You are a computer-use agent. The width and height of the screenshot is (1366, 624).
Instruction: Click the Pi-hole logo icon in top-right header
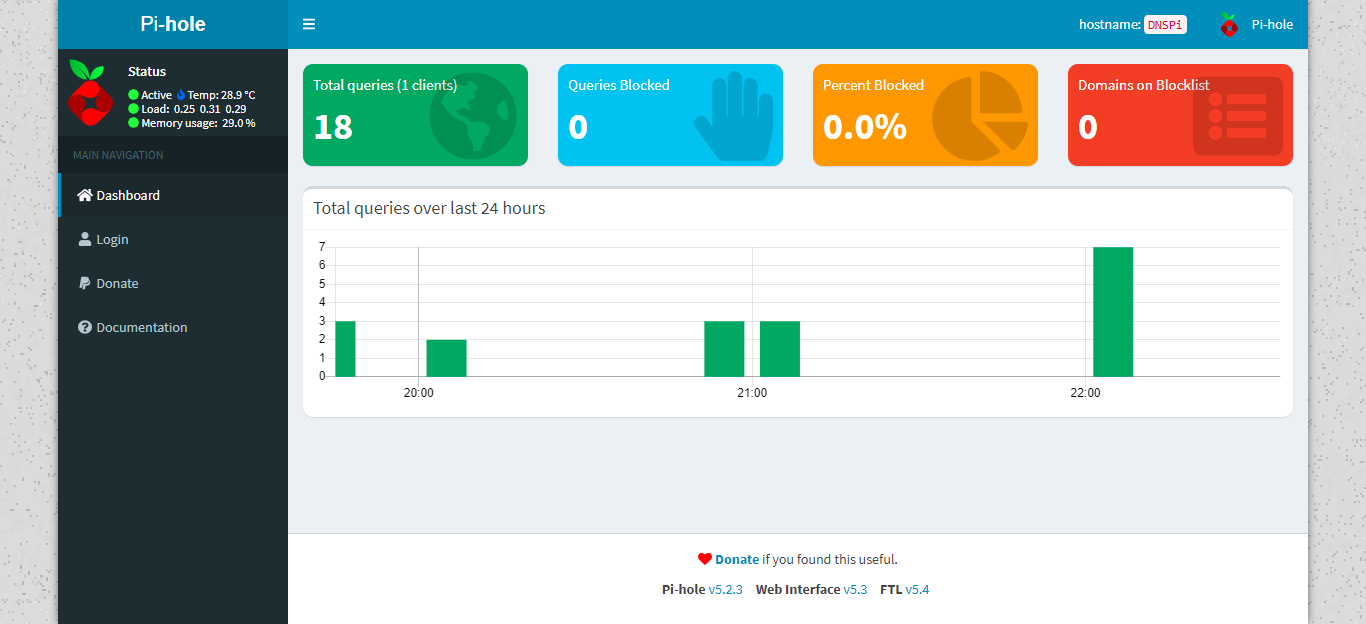[1229, 24]
